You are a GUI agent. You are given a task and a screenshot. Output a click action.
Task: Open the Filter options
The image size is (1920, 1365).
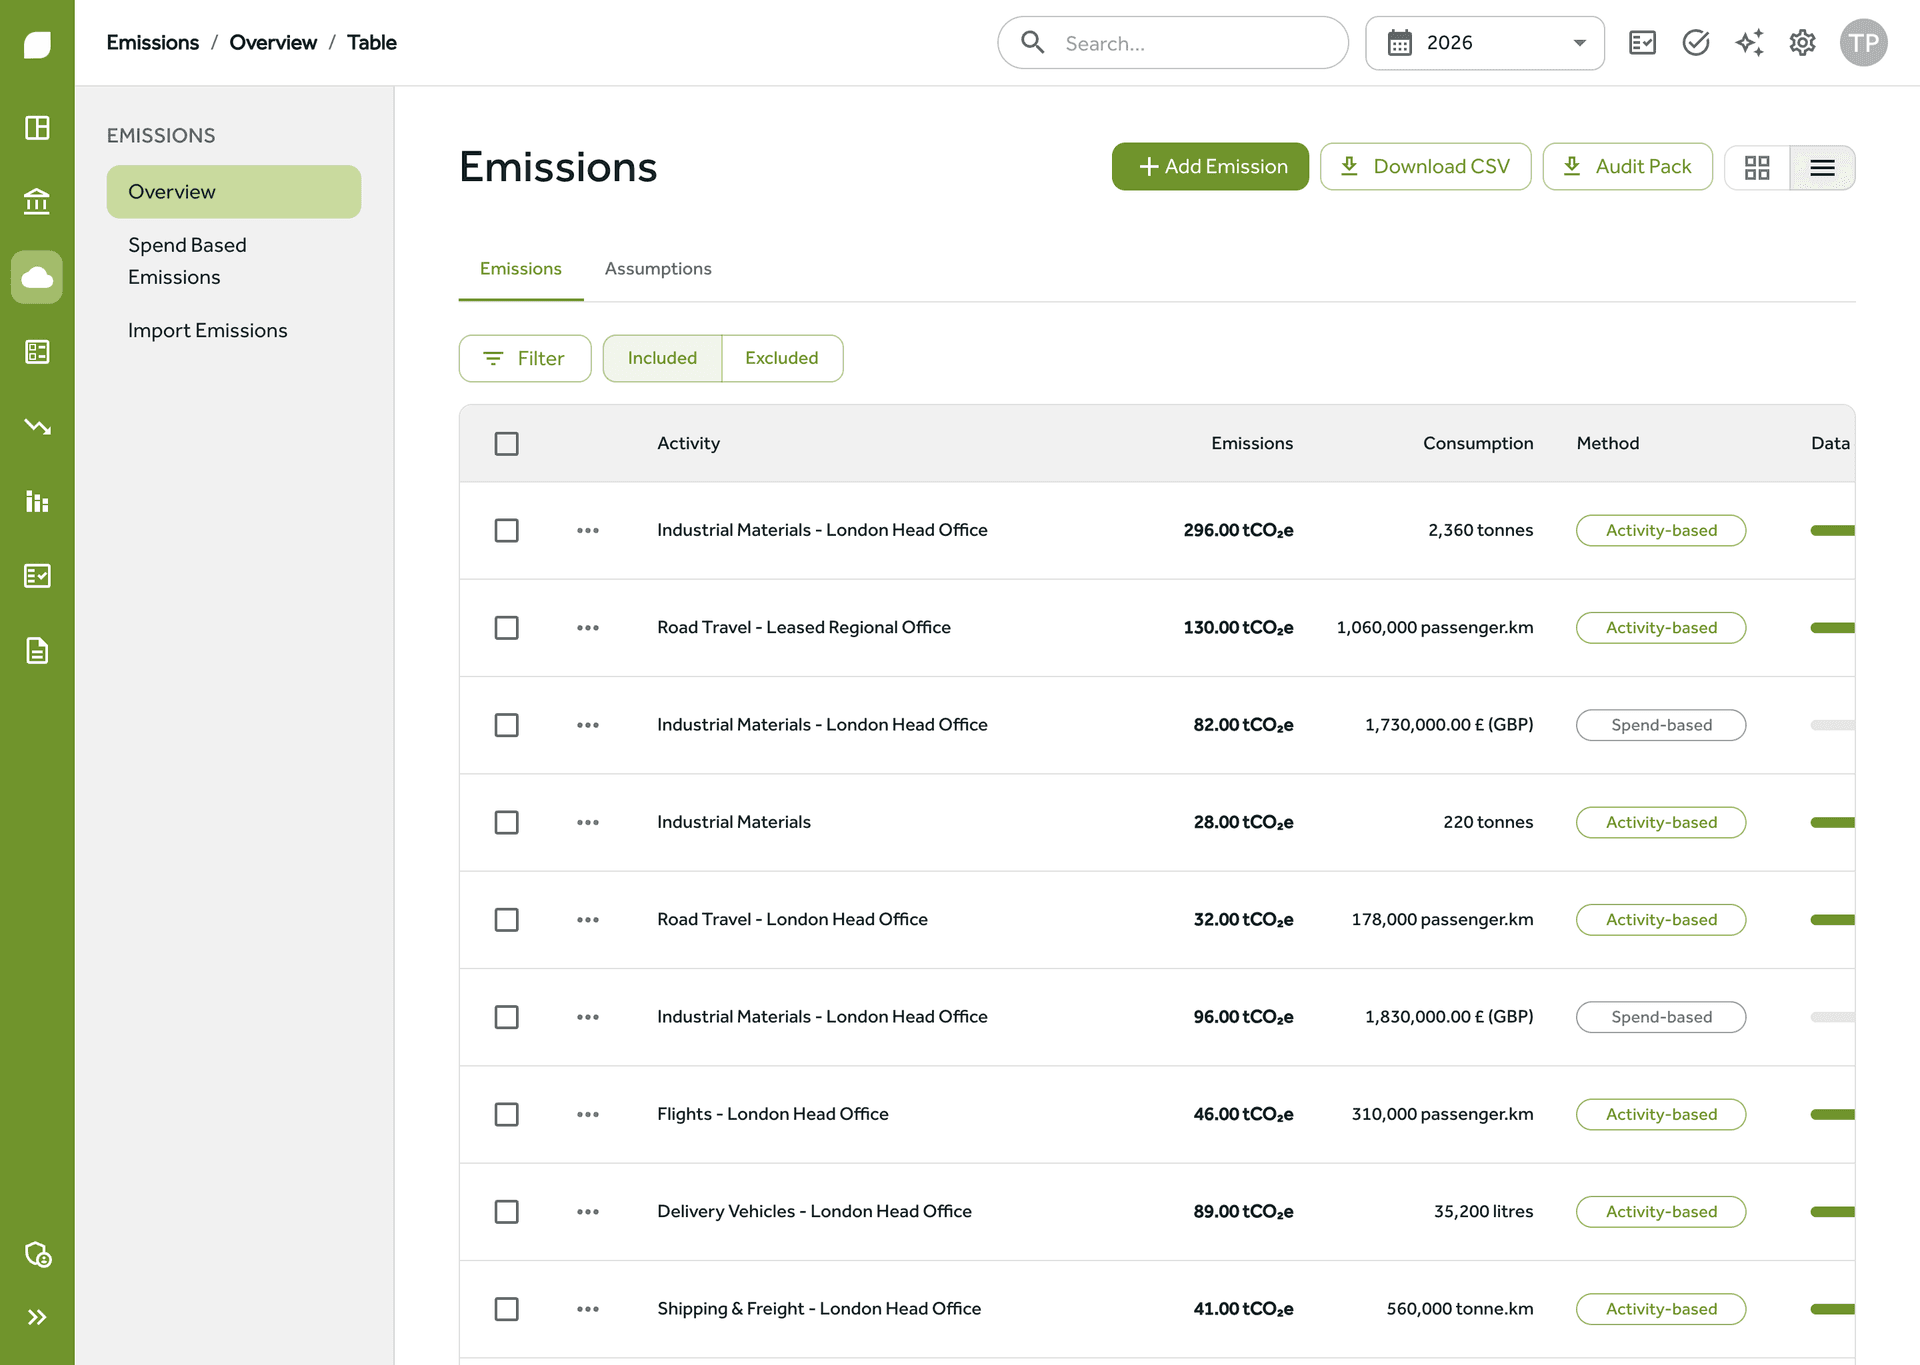(525, 358)
